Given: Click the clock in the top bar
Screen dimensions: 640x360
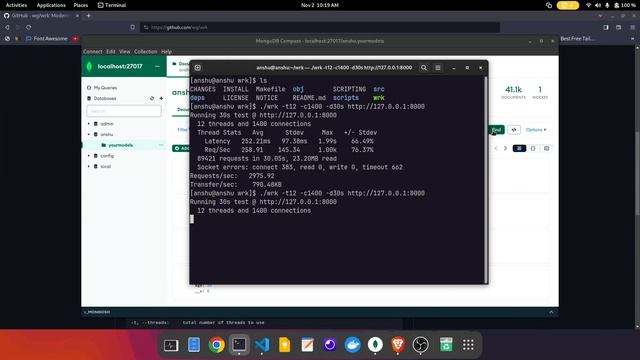Looking at the screenshot, I should coord(320,5).
